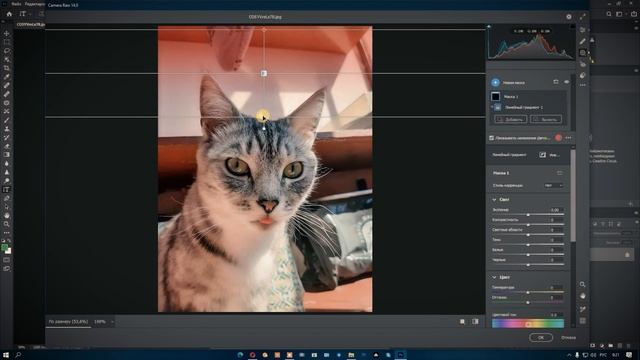Switch Camera Raw to full screen mode

click(x=582, y=17)
